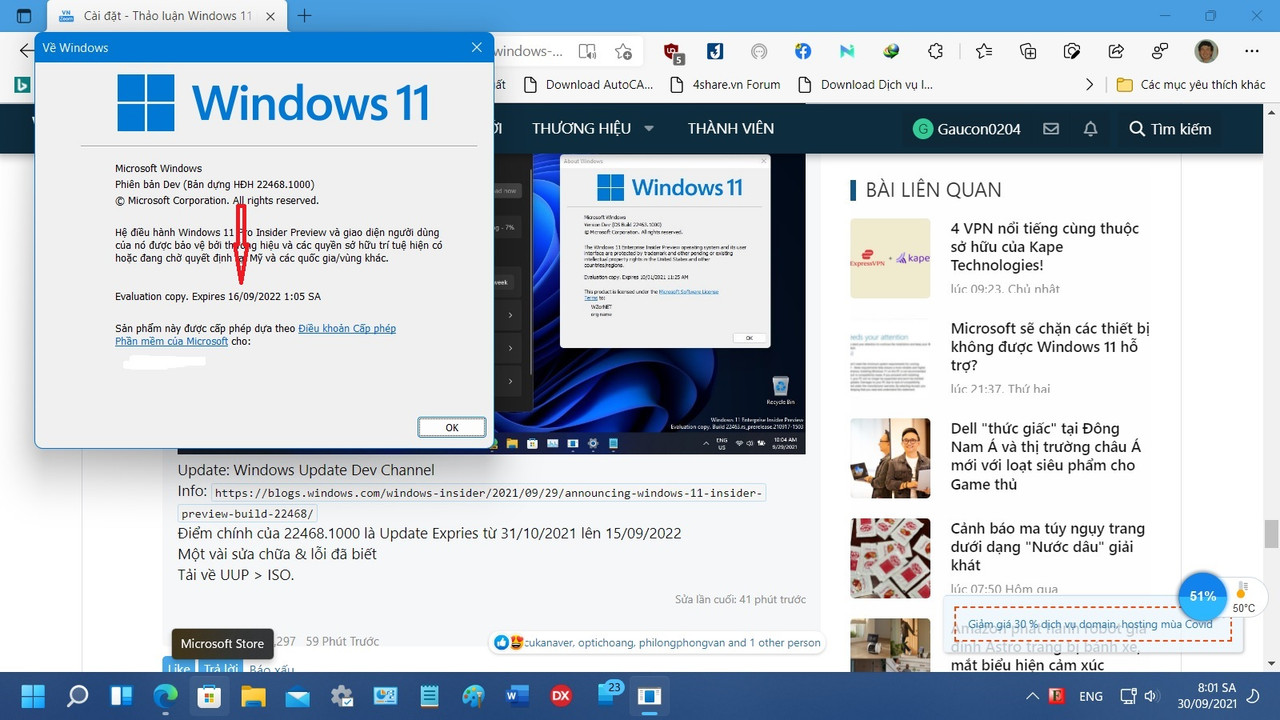Open Word from the taskbar
The image size is (1280, 720).
[x=517, y=696]
